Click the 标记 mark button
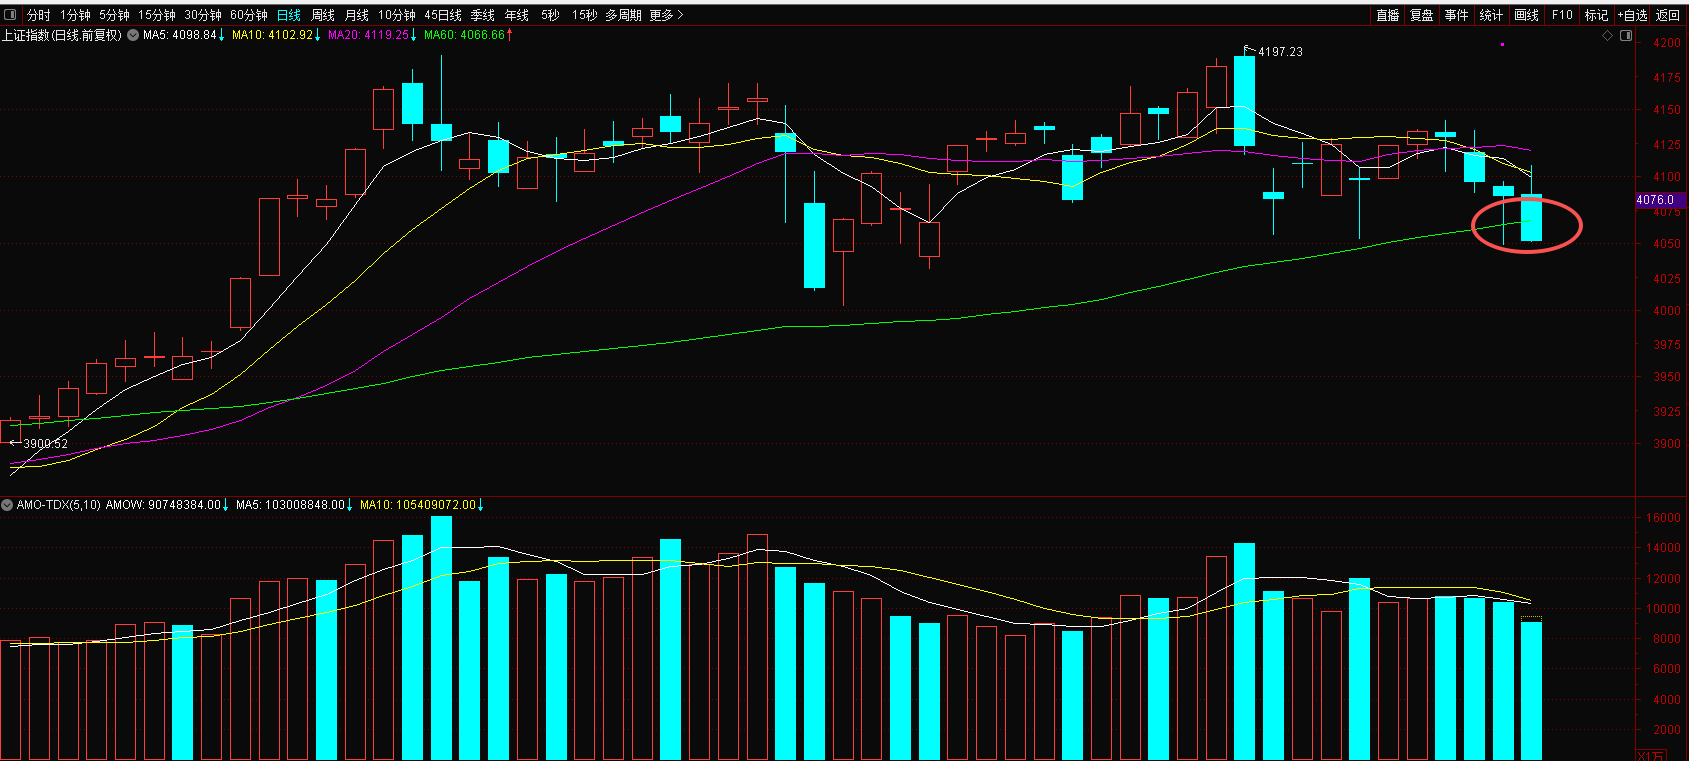Image resolution: width=1689 pixels, height=761 pixels. [1596, 15]
